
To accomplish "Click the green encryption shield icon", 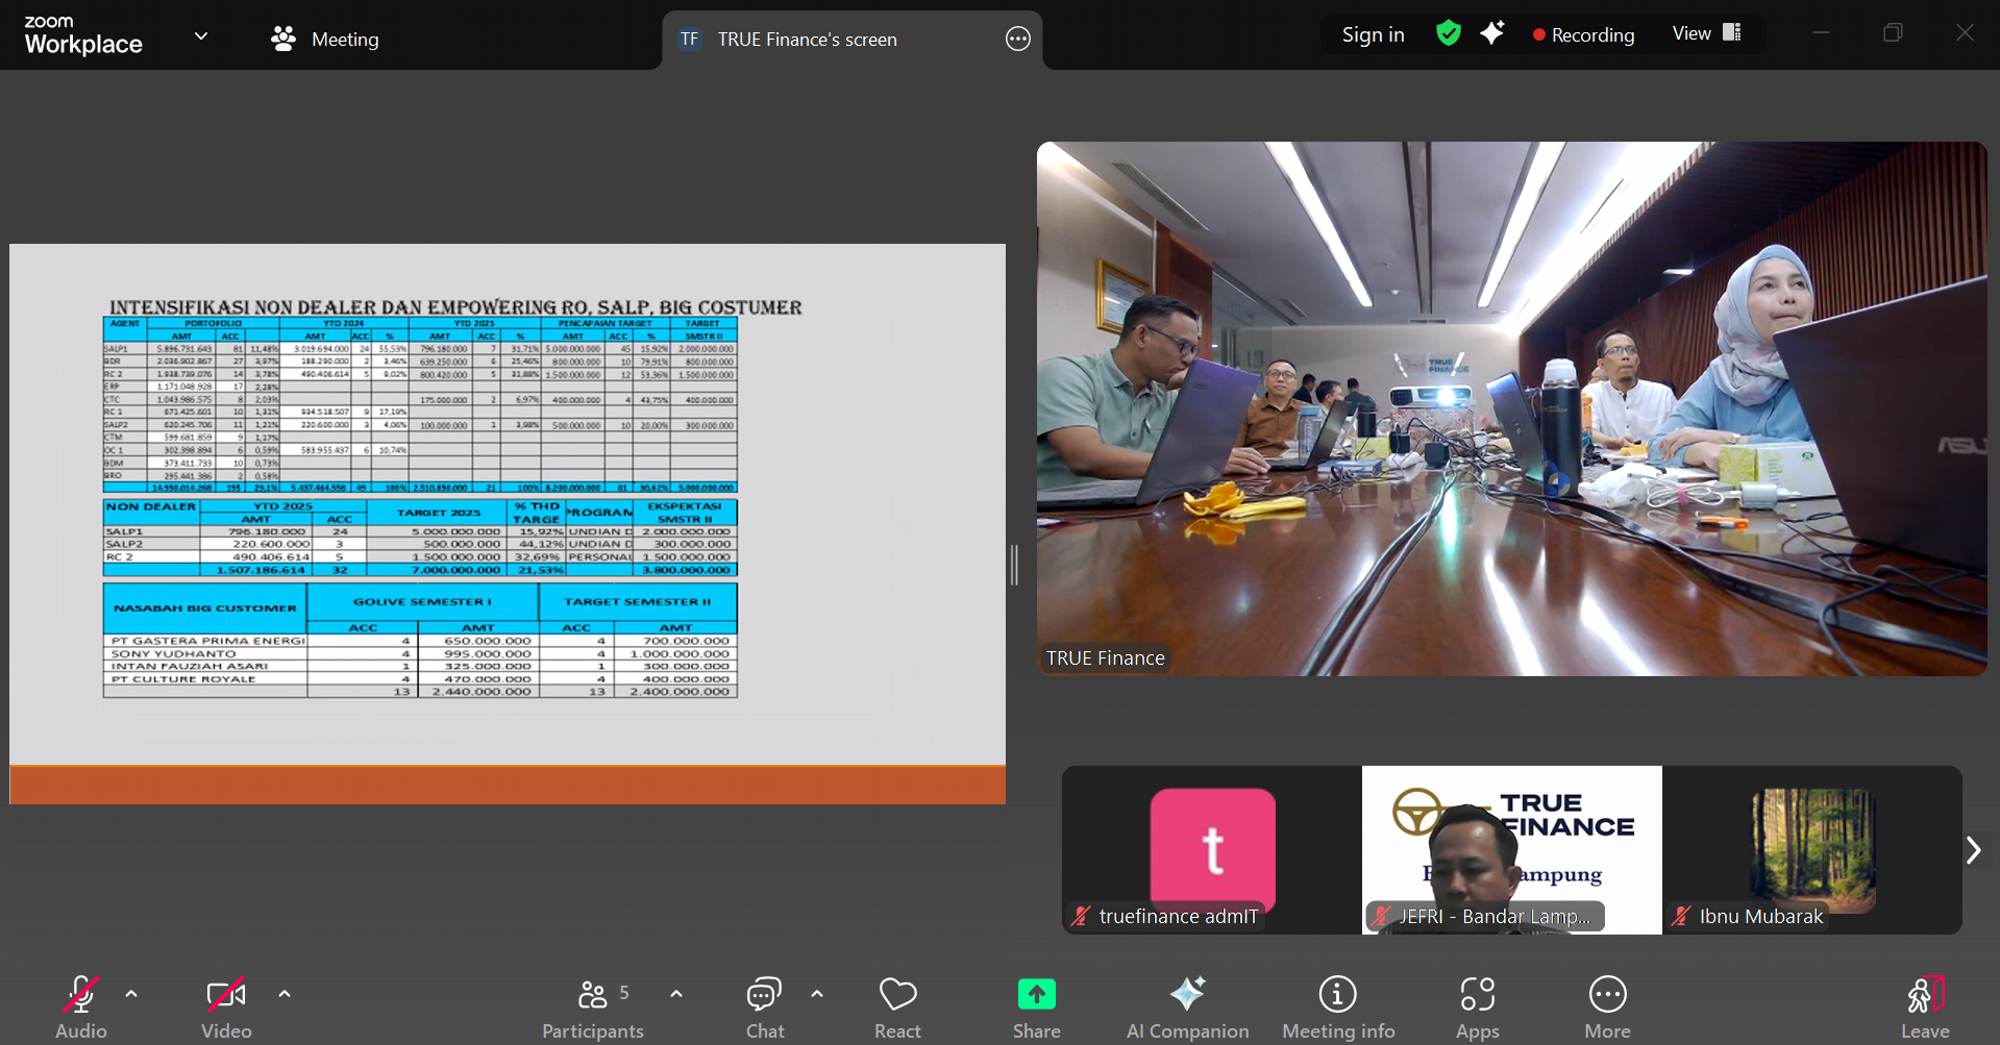I will (x=1448, y=34).
